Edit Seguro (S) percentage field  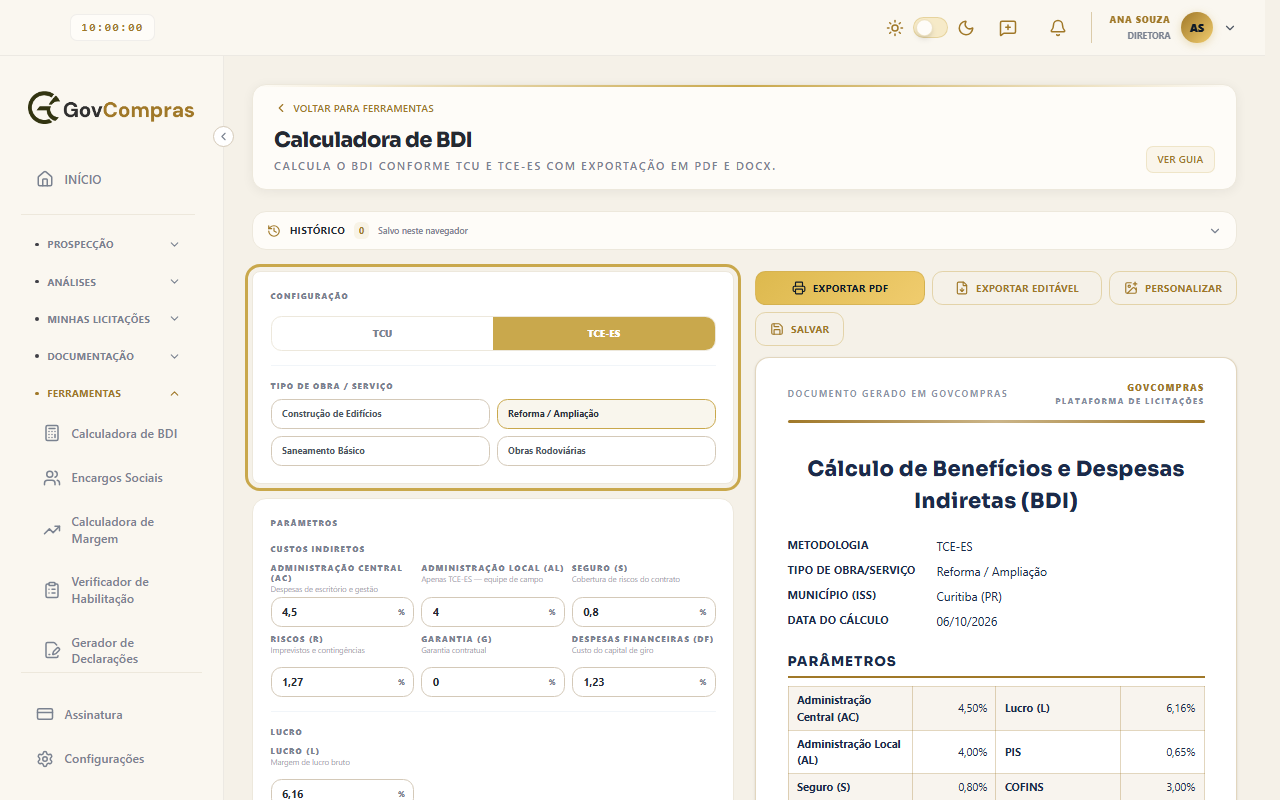[644, 612]
